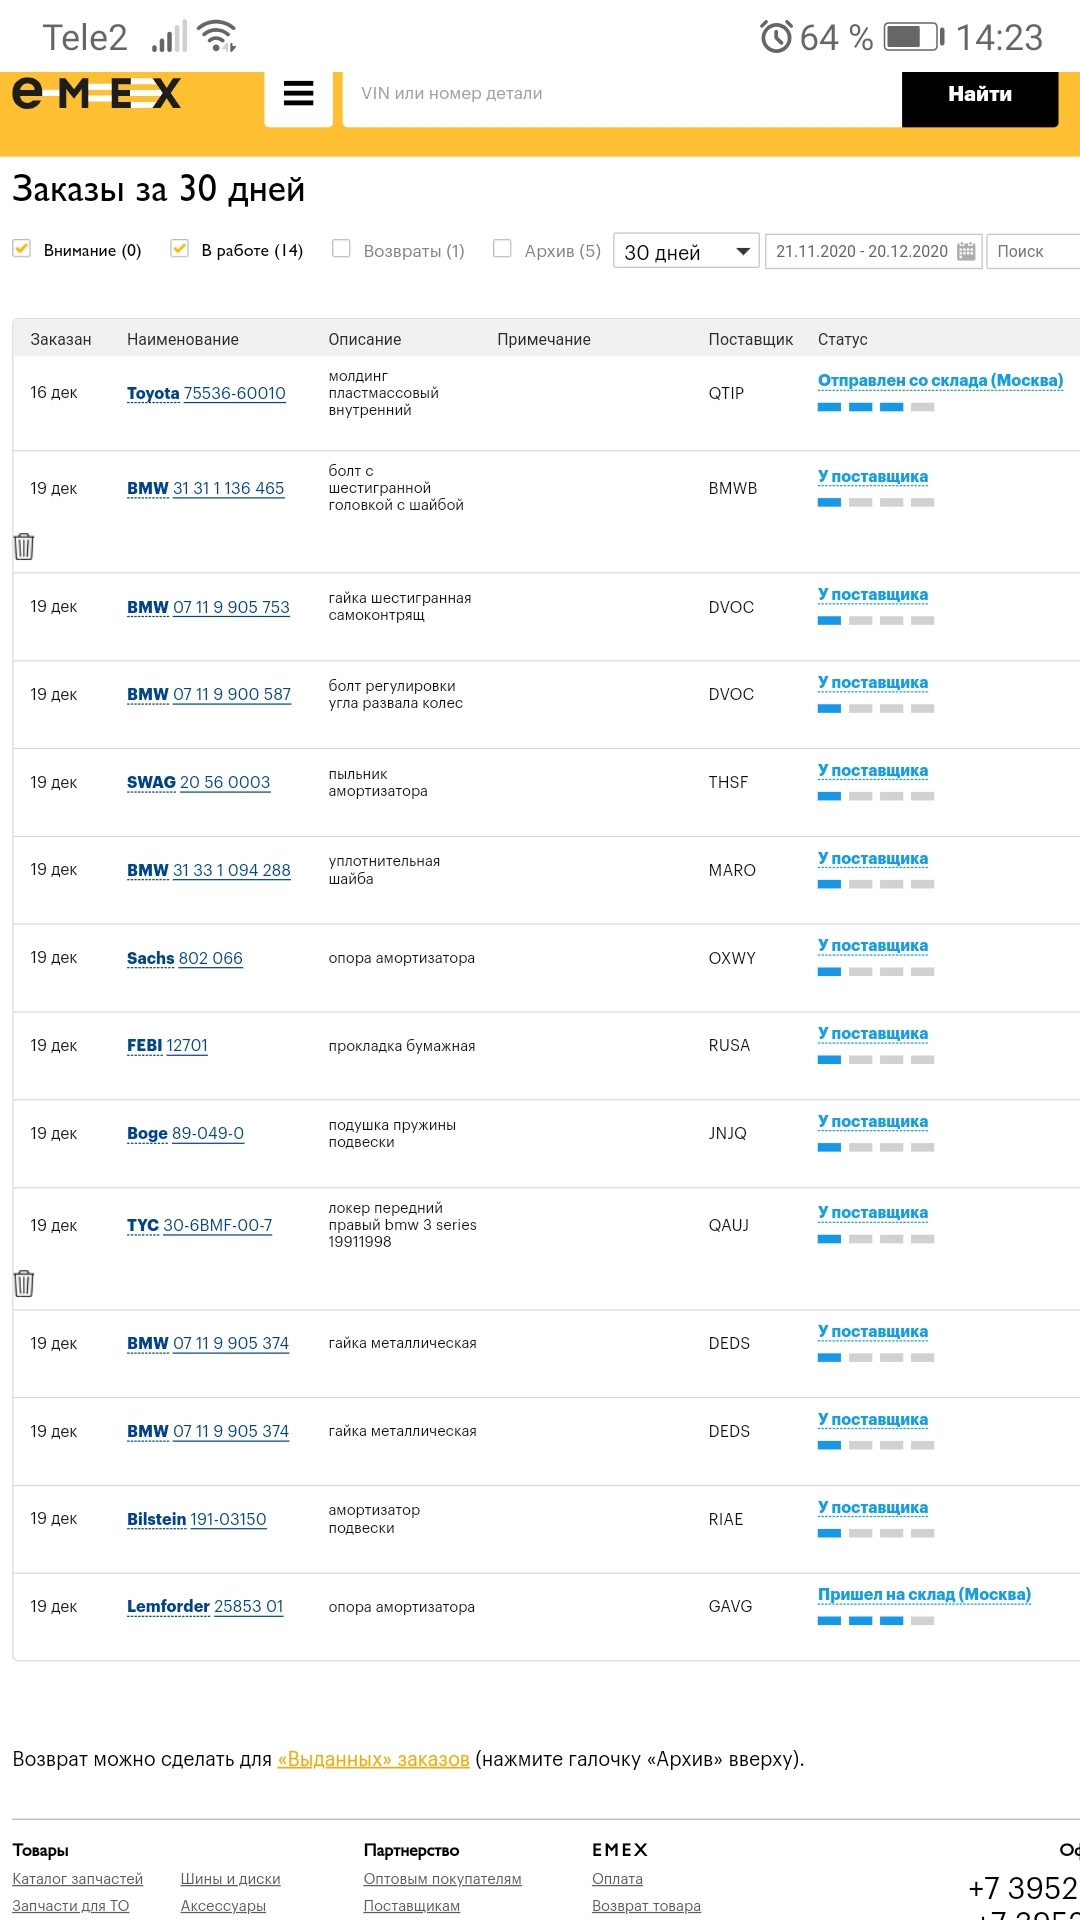The width and height of the screenshot is (1080, 1920).
Task: Enable the Архив (5) checkbox
Action: [x=502, y=249]
